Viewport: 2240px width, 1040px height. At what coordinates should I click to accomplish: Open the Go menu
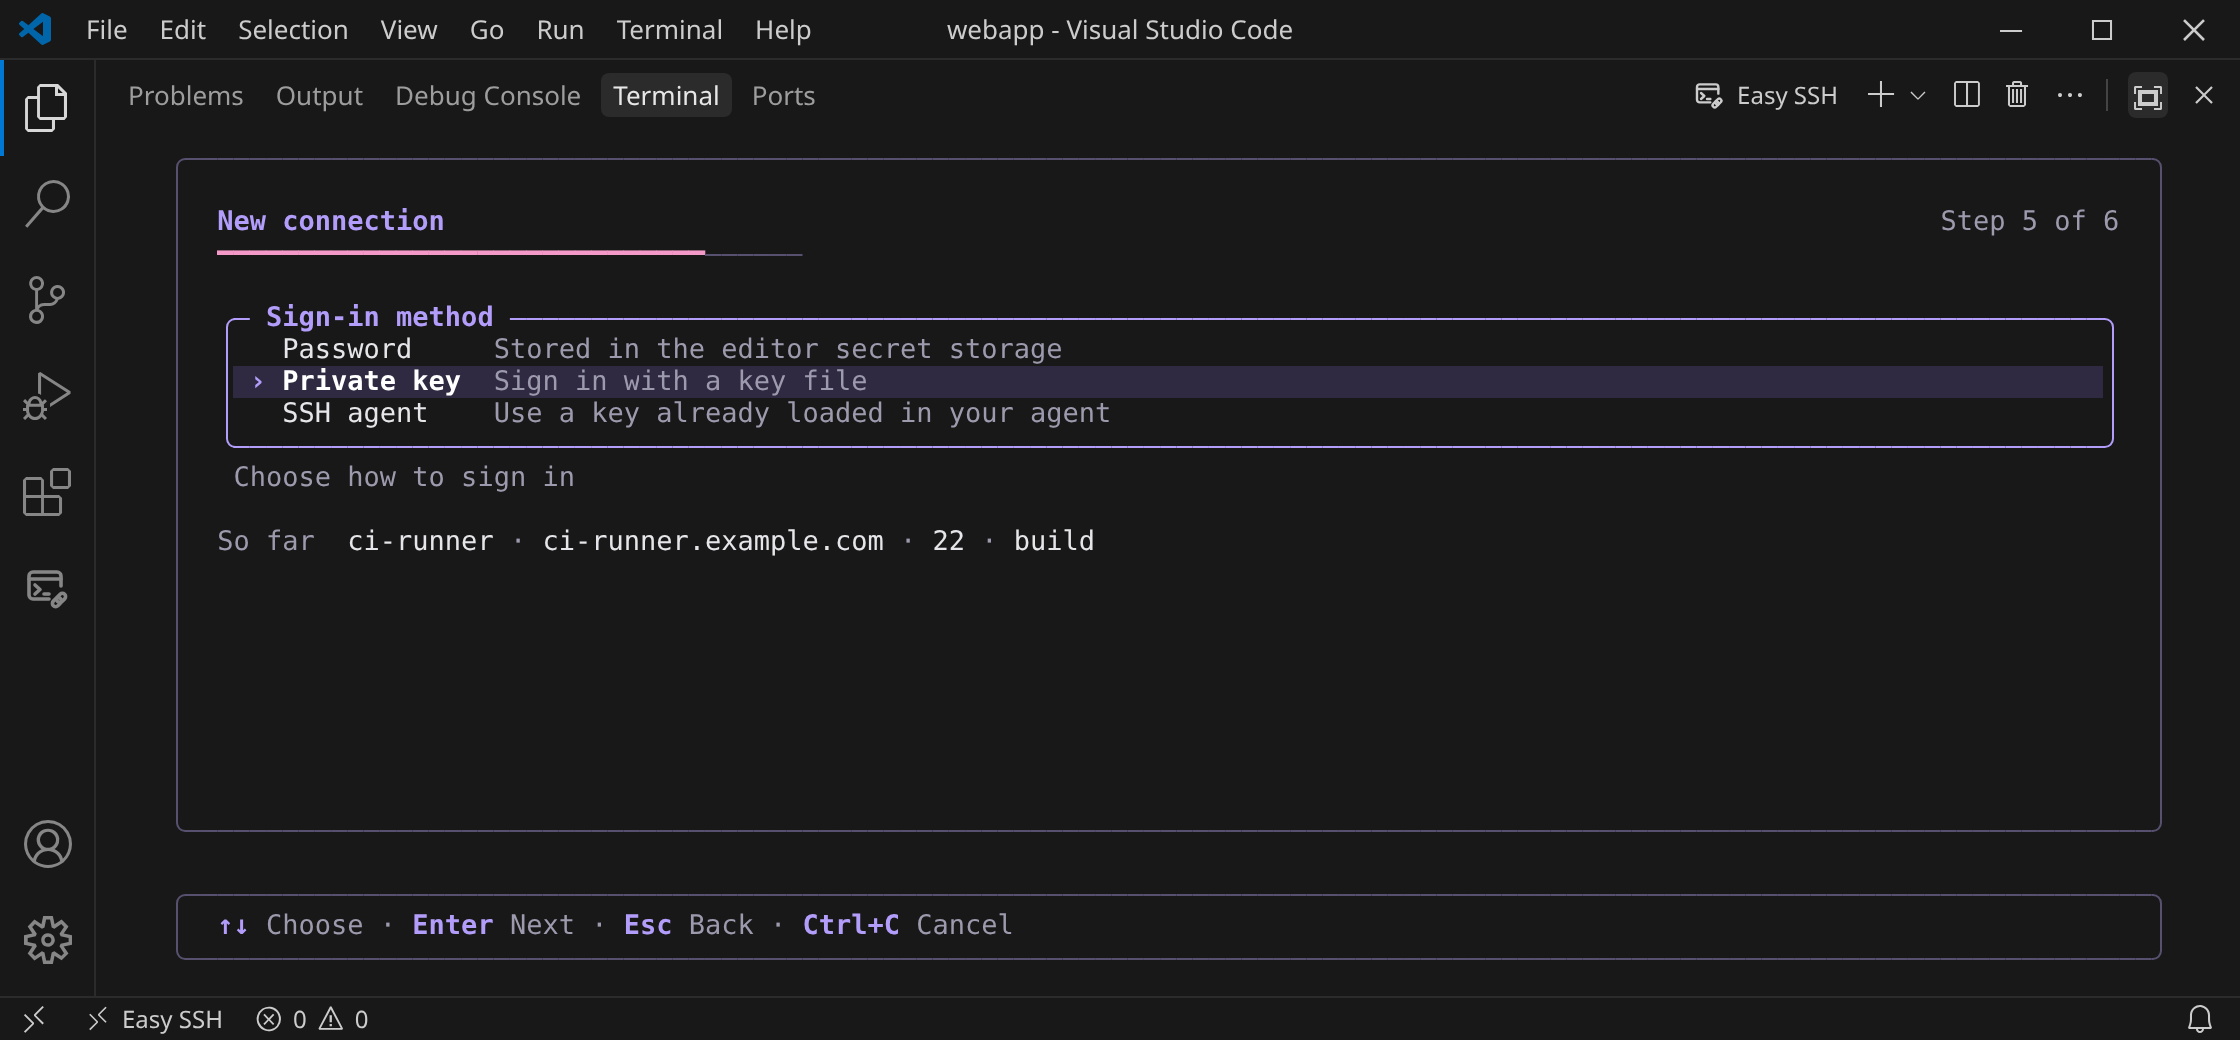[x=487, y=30]
